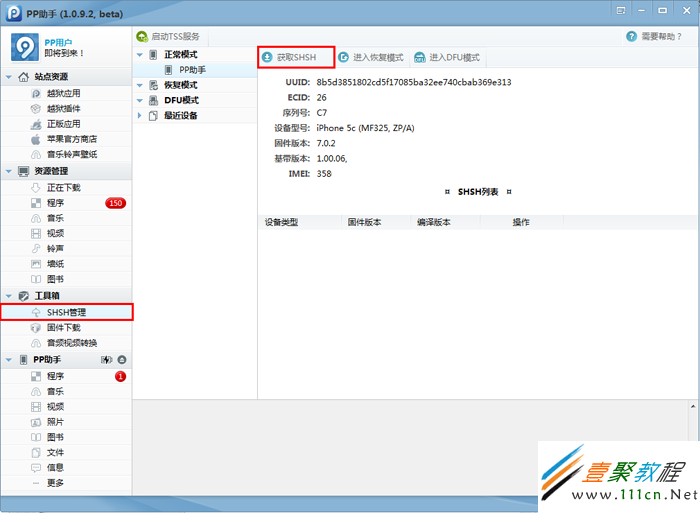Collapse the 工具箱 section arrow
This screenshot has width=700, height=513.
tap(8, 296)
